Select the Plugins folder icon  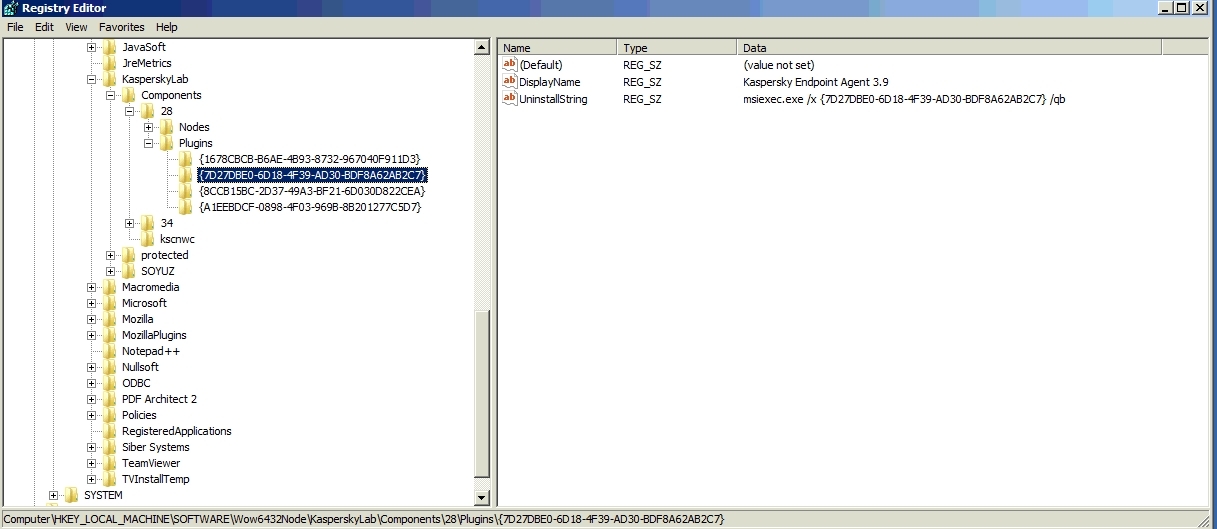(x=167, y=143)
